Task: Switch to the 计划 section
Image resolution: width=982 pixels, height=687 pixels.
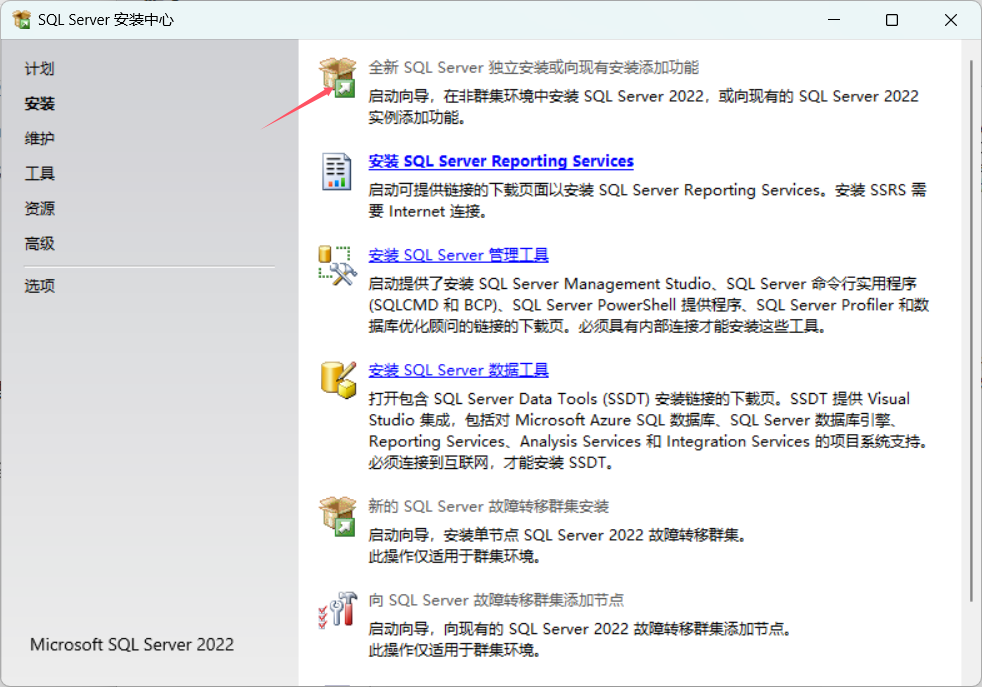Action: [x=38, y=69]
